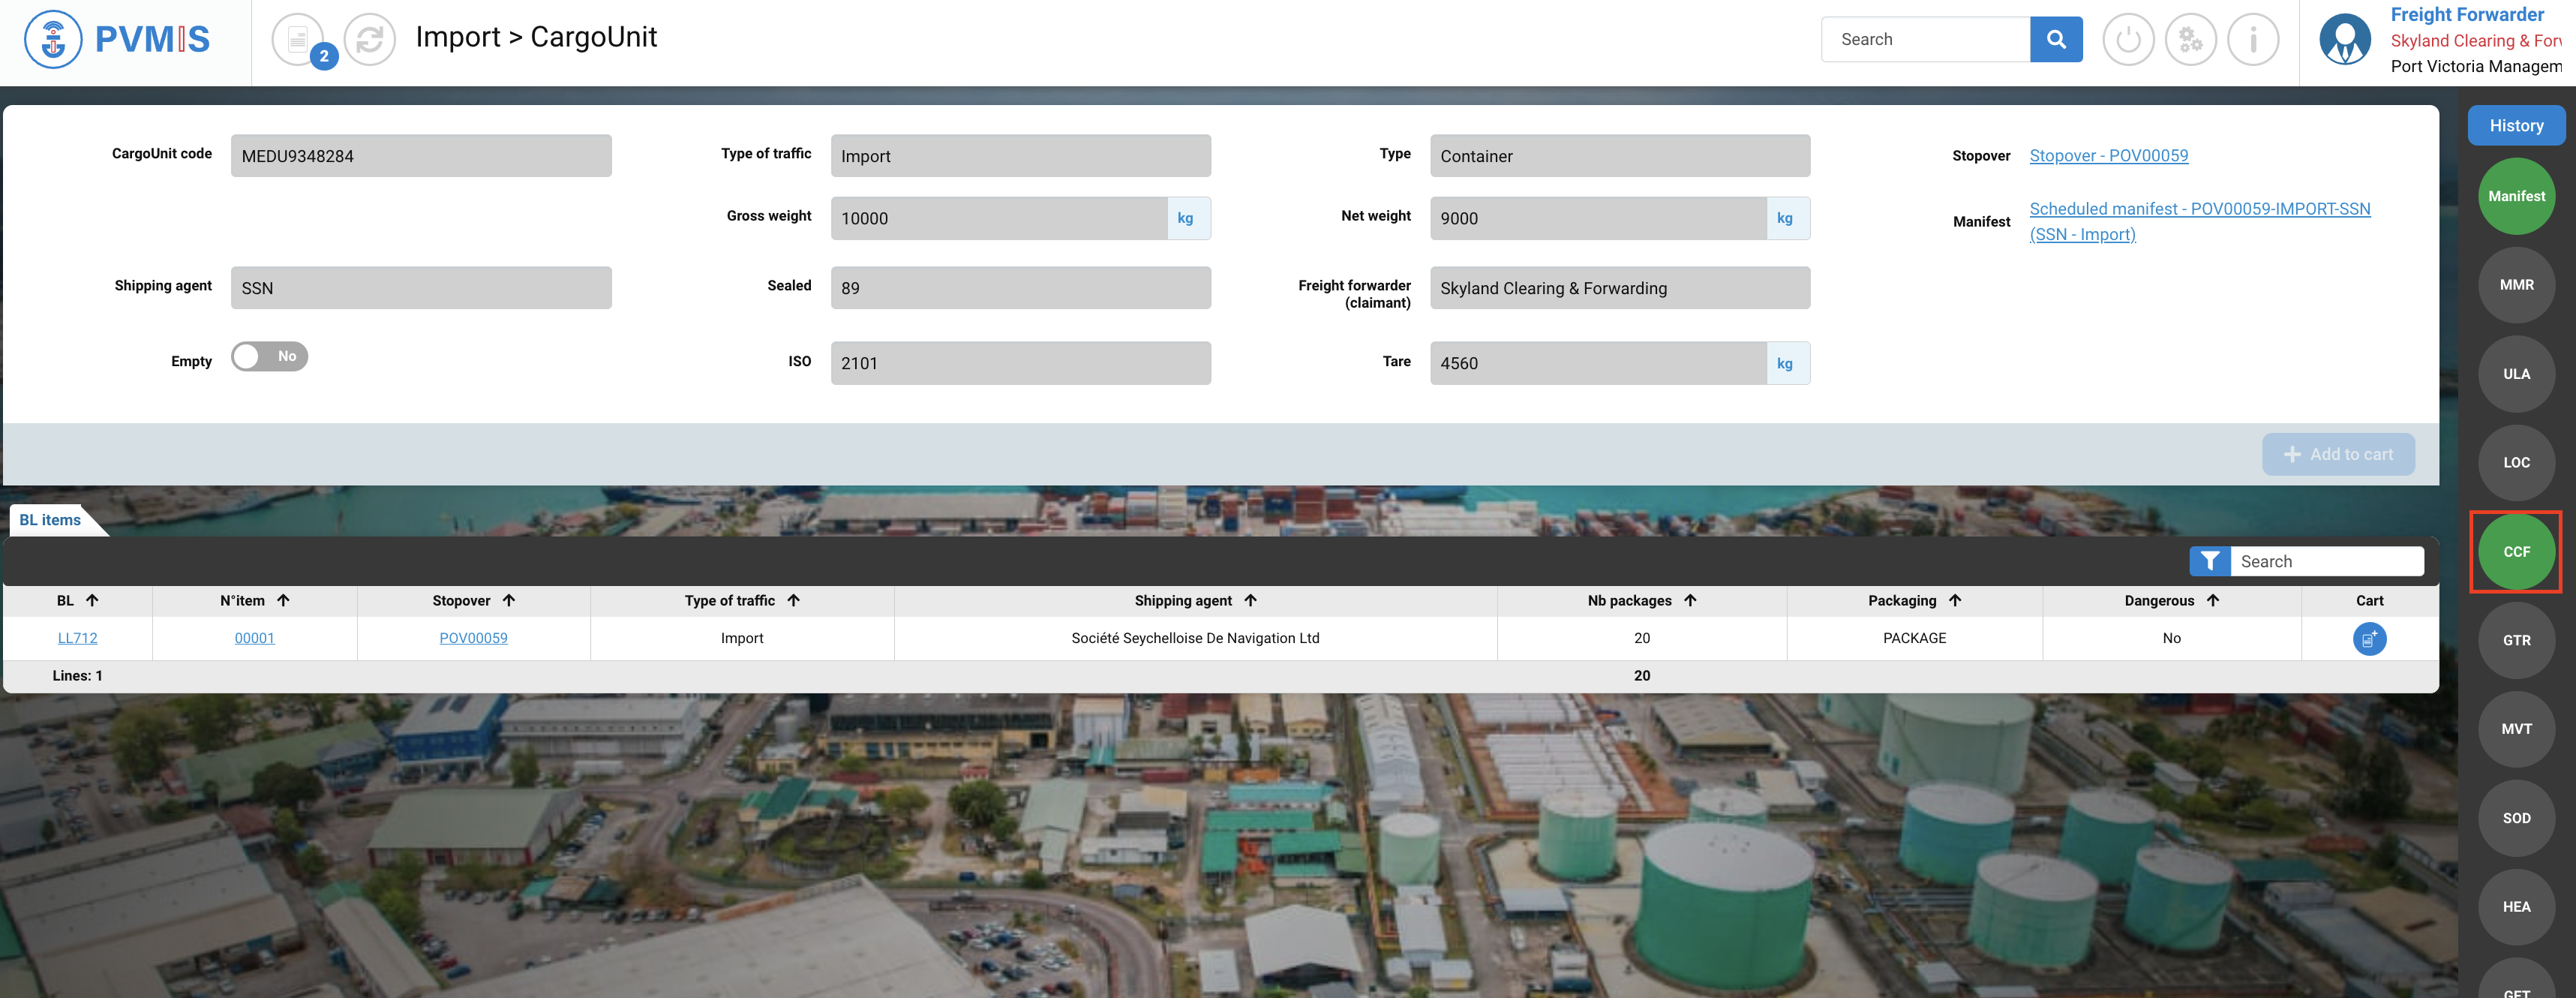
Task: Click the green CCF circle button
Action: coord(2515,552)
